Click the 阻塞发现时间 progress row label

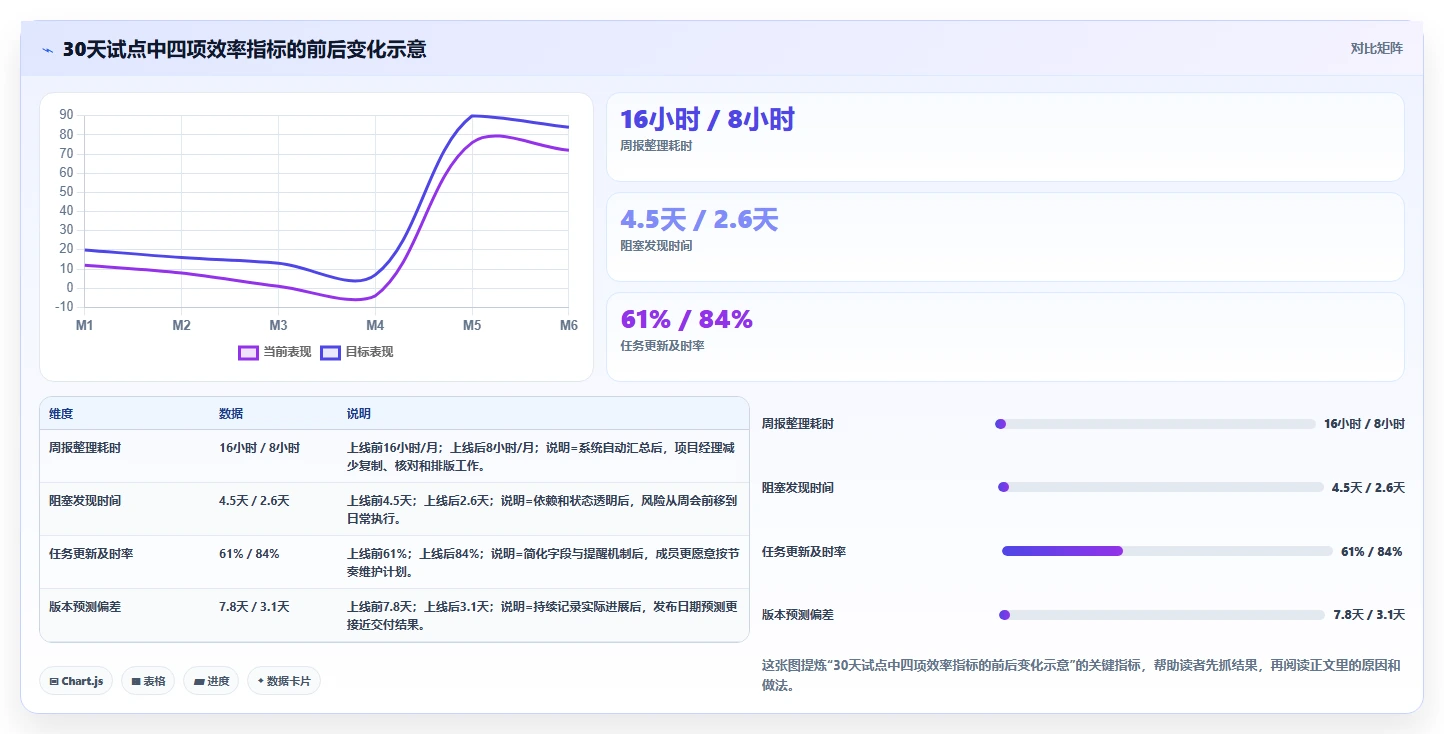coord(798,488)
